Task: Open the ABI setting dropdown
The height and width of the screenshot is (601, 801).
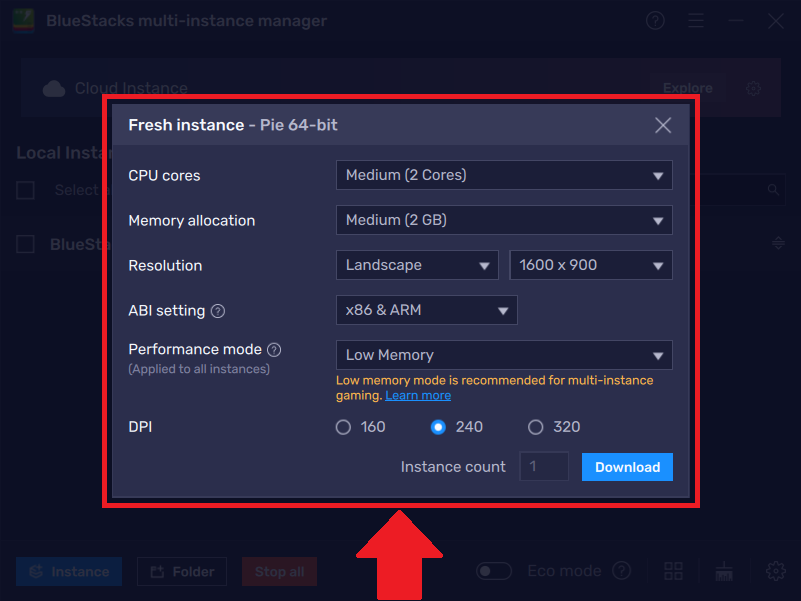Action: click(427, 310)
